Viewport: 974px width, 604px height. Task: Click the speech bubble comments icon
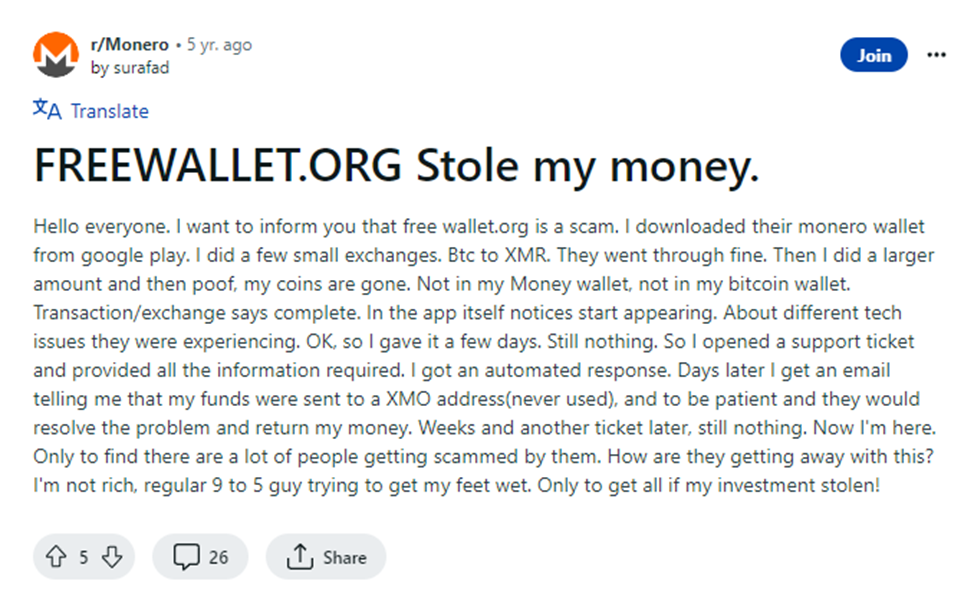tap(186, 557)
